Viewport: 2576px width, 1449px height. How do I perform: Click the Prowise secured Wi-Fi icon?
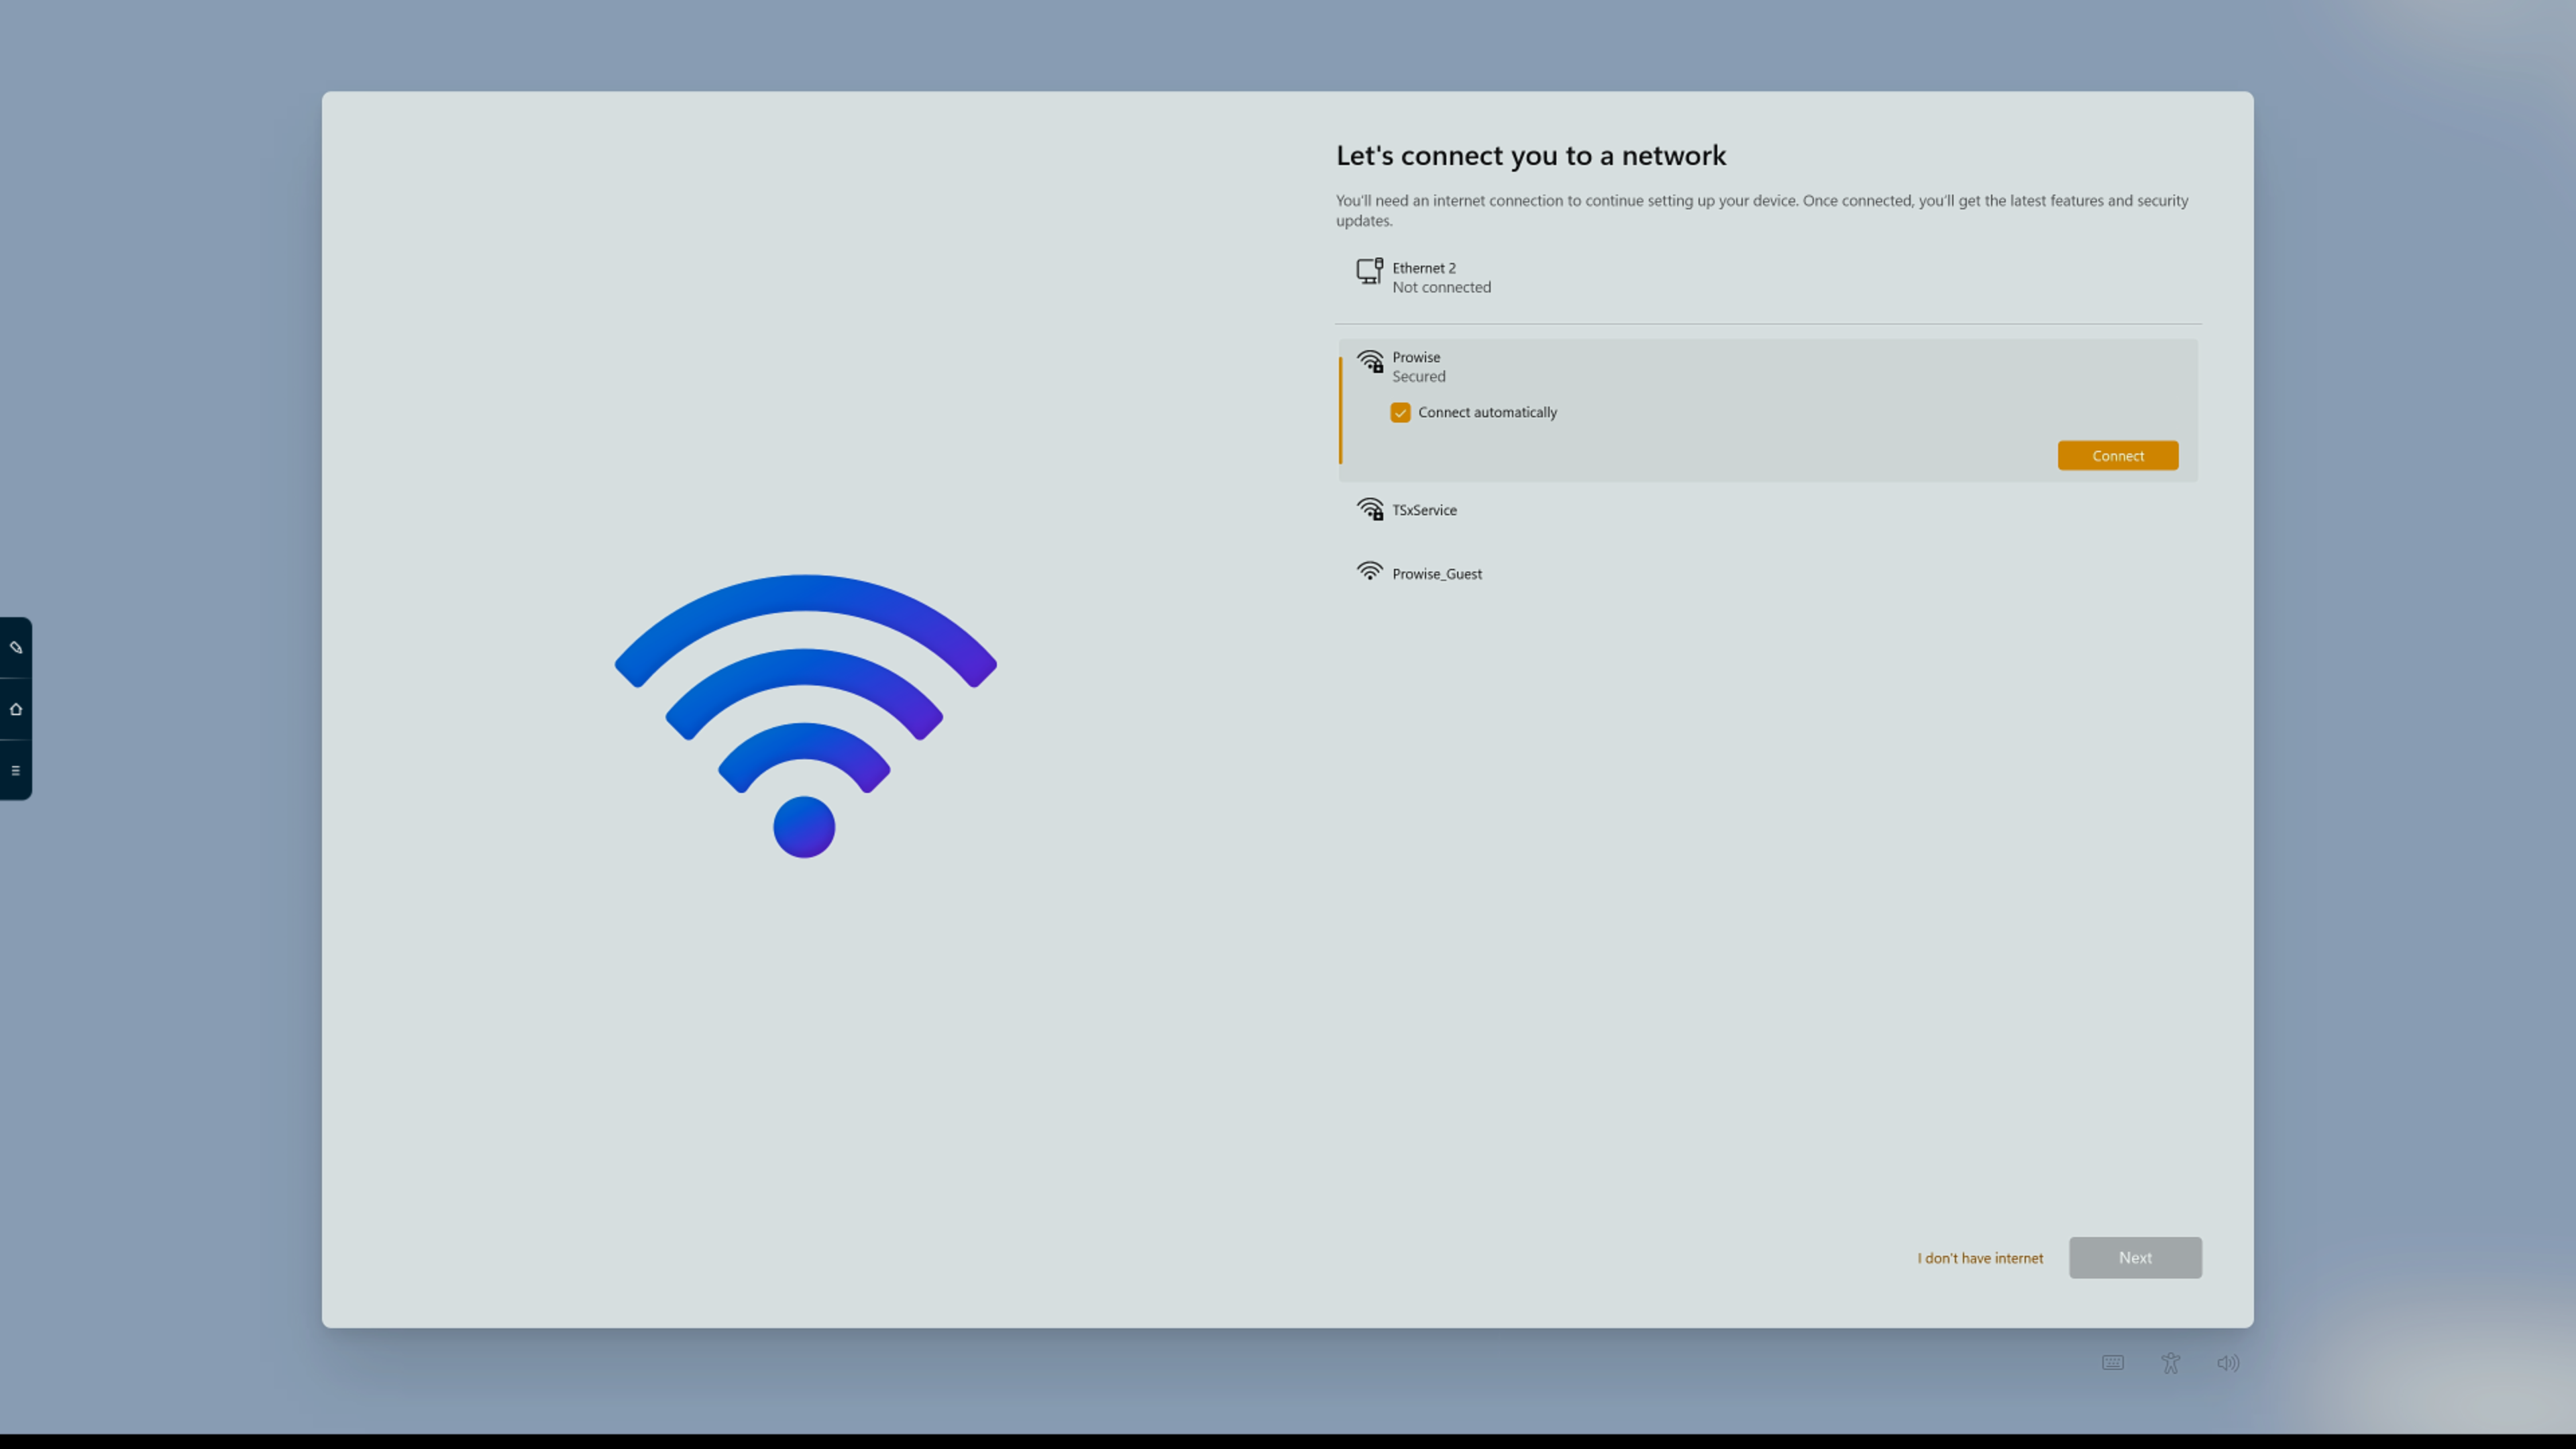coord(1370,361)
